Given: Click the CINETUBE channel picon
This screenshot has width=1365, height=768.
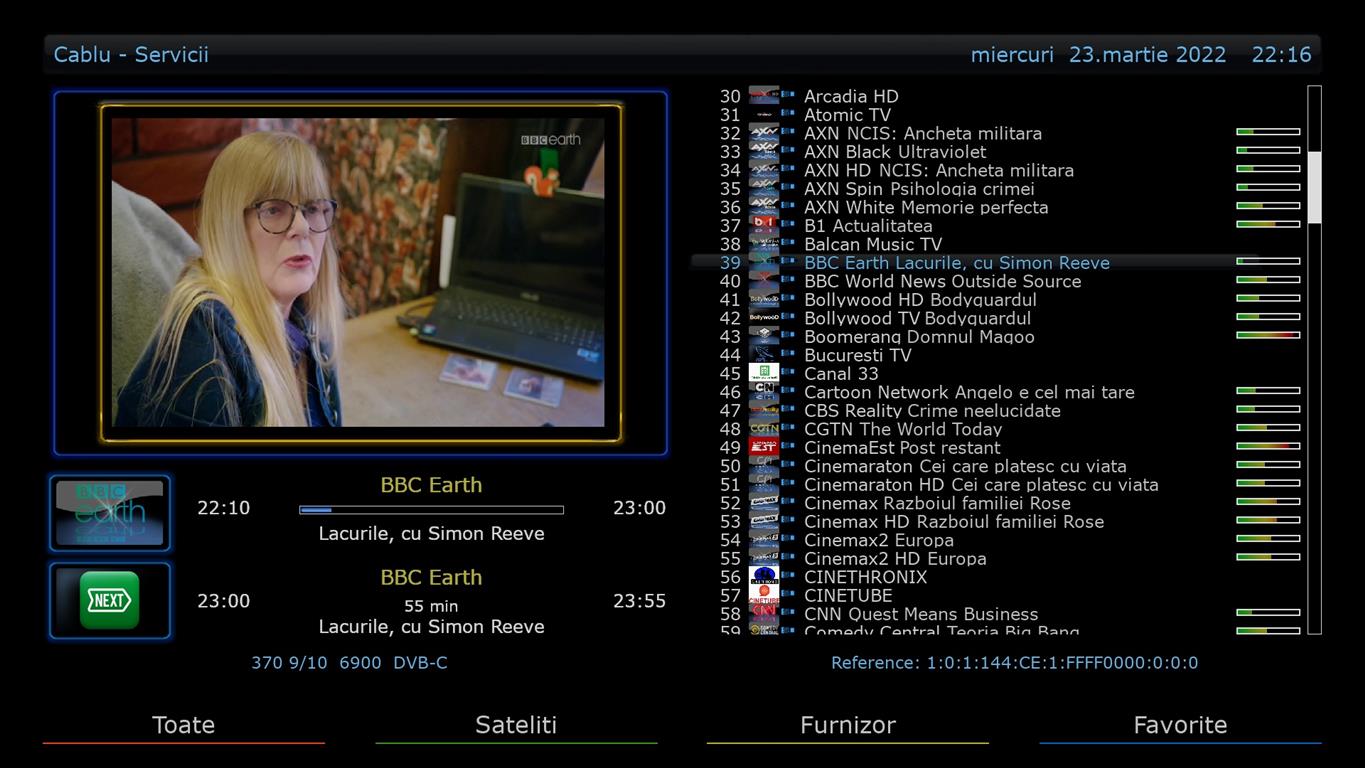Looking at the screenshot, I should [764, 596].
